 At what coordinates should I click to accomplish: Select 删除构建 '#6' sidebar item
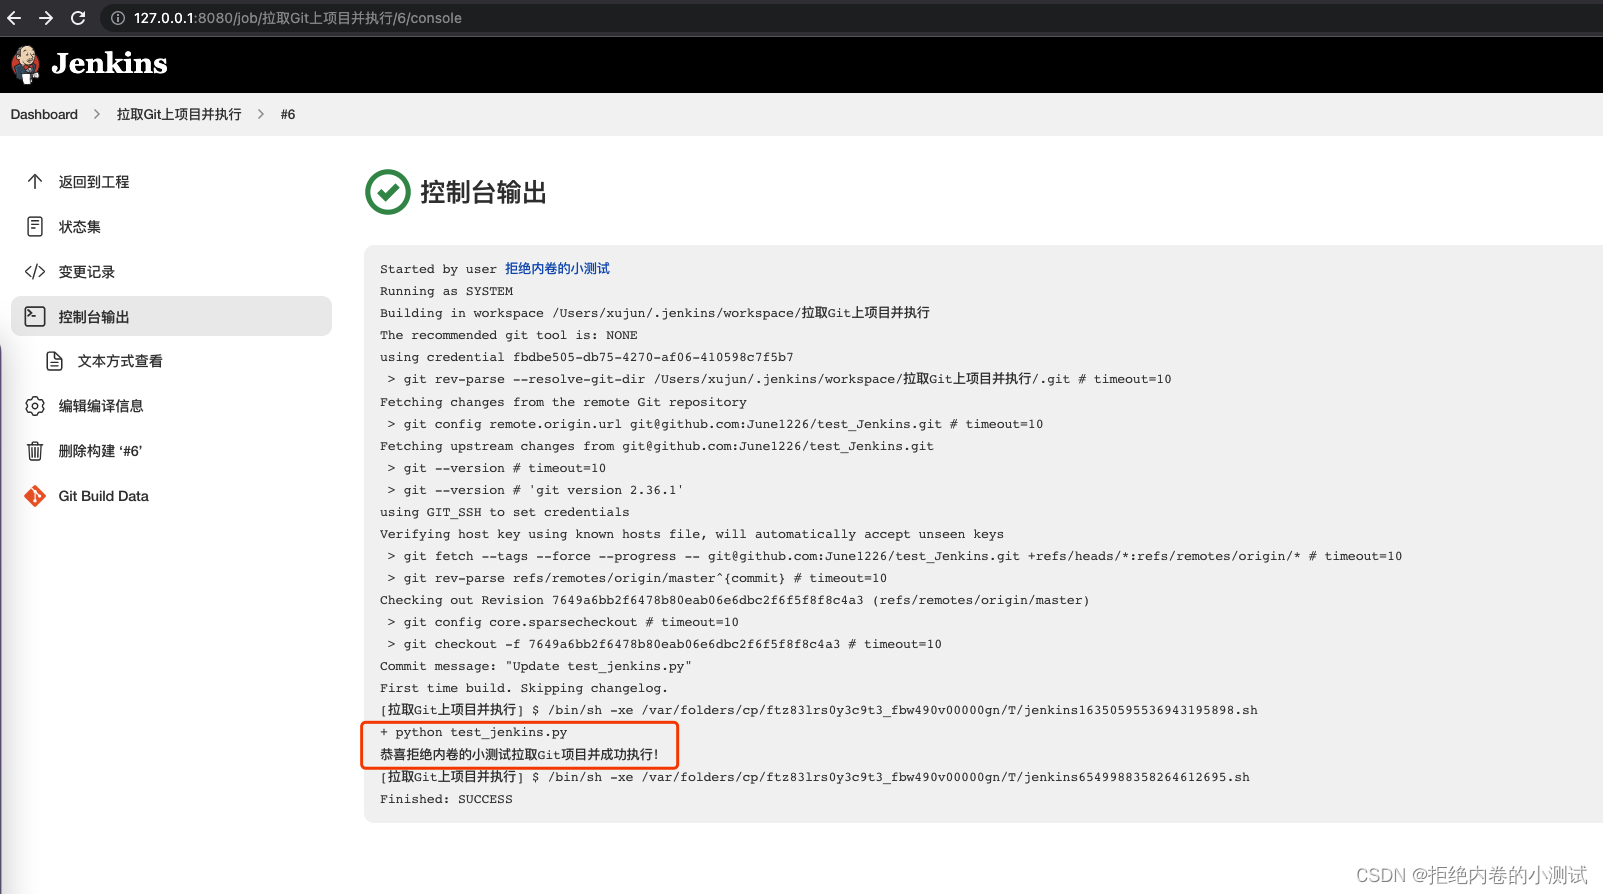(100, 451)
